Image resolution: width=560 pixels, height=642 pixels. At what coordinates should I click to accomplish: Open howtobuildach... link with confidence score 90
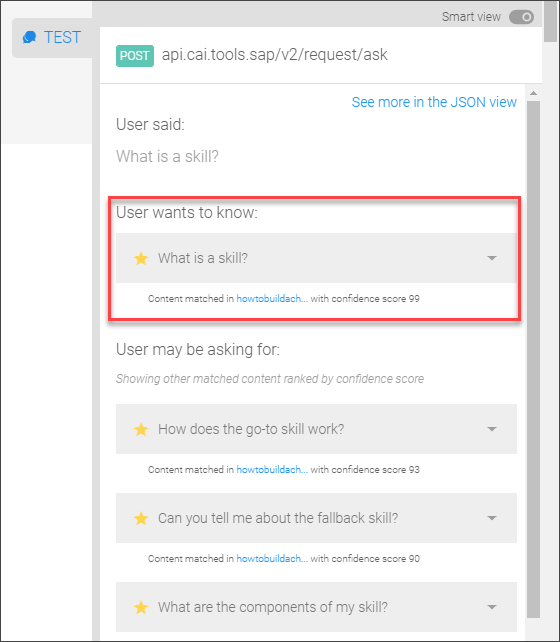click(272, 558)
